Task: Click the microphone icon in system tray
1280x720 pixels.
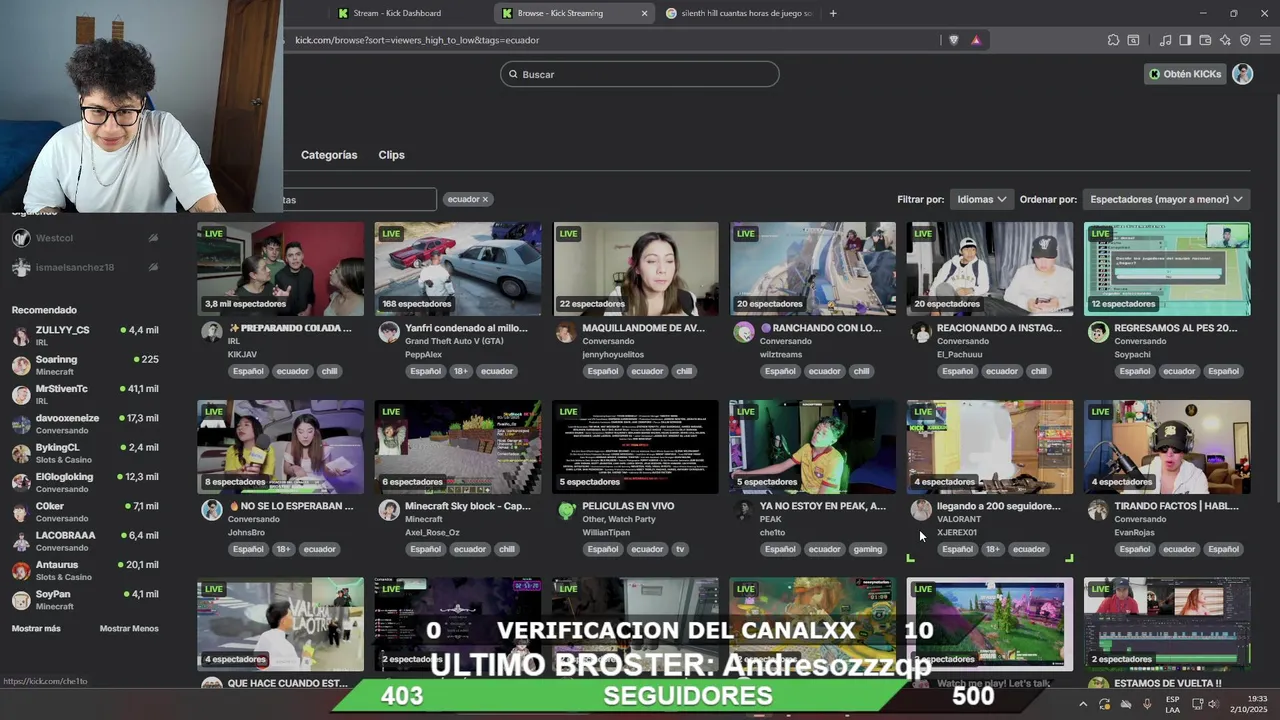Action: point(1147,704)
